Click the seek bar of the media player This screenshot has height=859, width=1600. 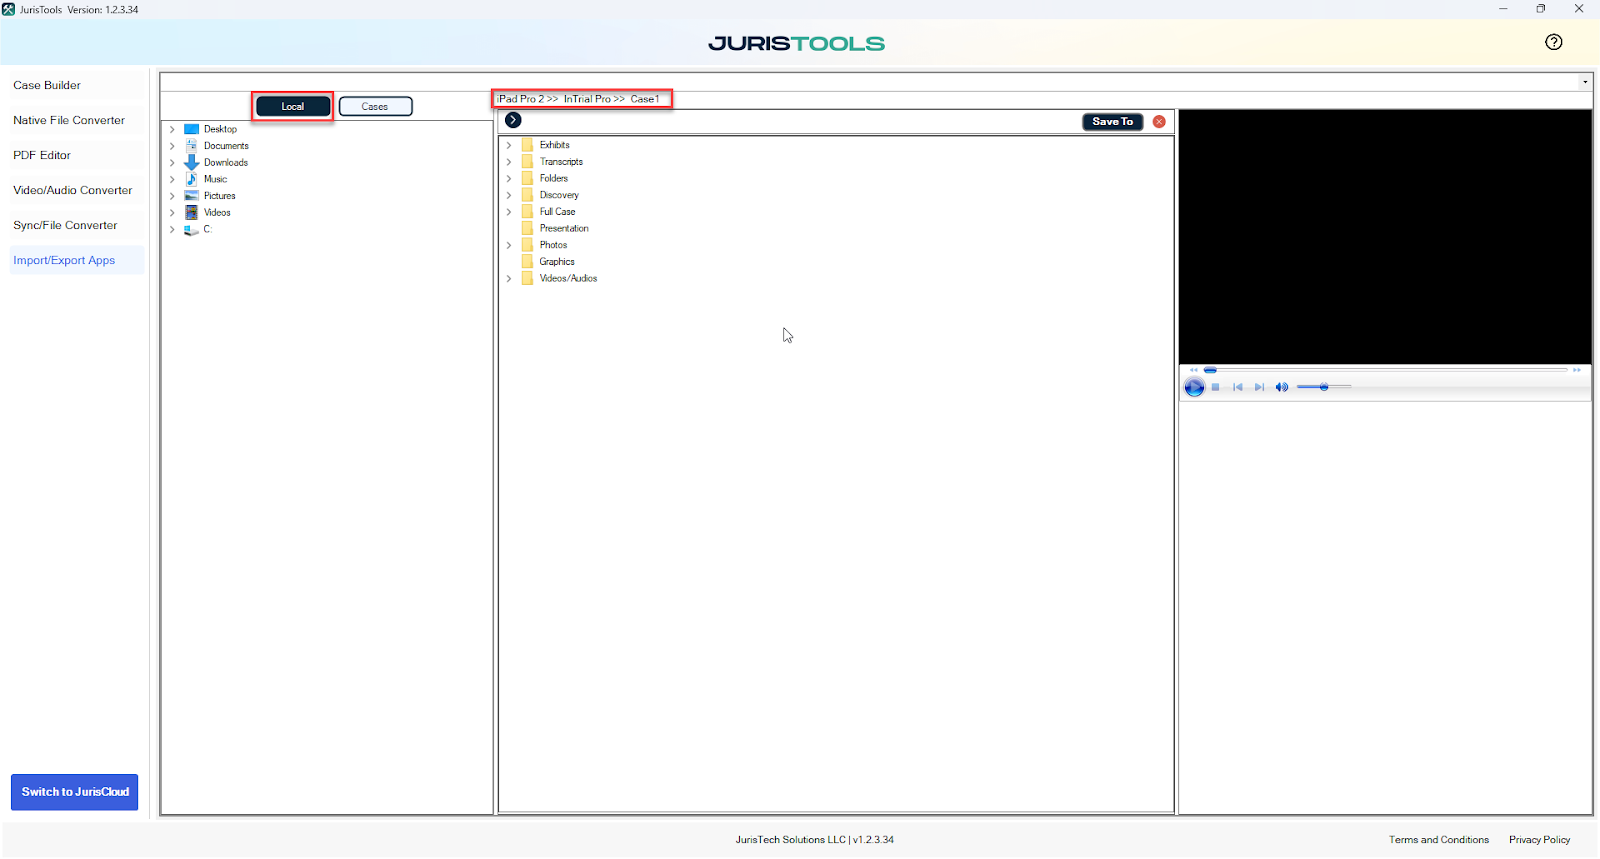click(x=1385, y=370)
